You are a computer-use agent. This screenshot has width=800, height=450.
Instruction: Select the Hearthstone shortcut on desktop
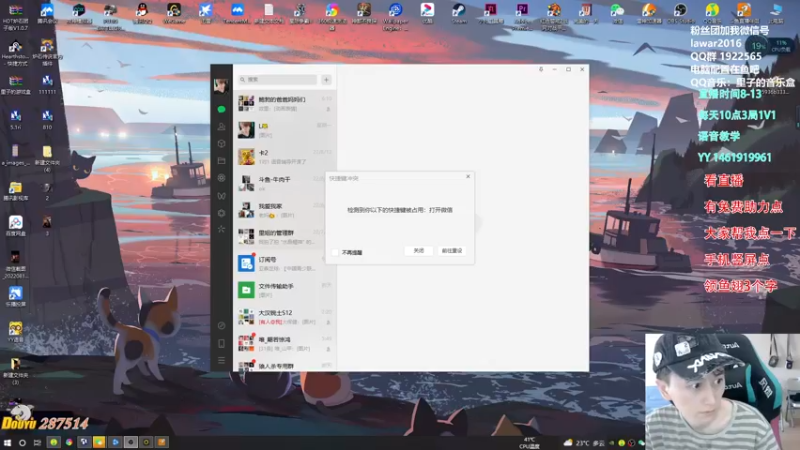click(x=15, y=53)
